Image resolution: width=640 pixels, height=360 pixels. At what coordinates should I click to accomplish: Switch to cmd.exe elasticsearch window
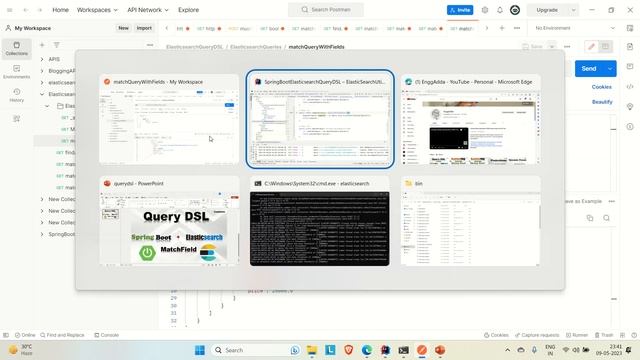[x=320, y=221]
